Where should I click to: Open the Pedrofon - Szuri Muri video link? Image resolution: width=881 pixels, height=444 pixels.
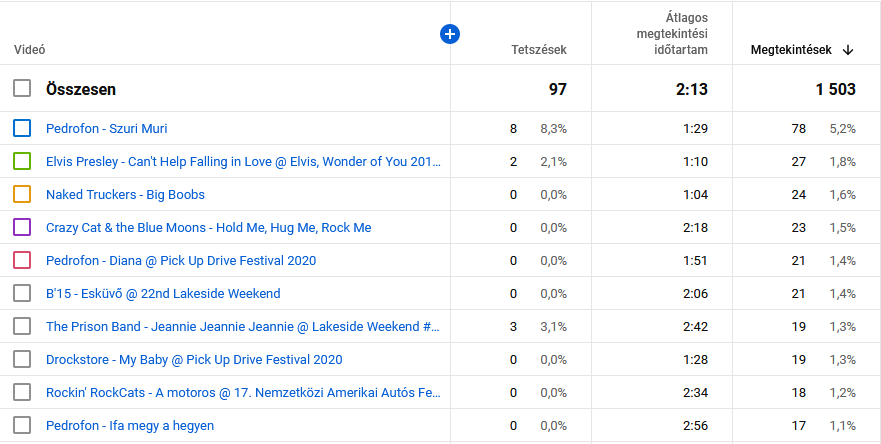point(107,128)
